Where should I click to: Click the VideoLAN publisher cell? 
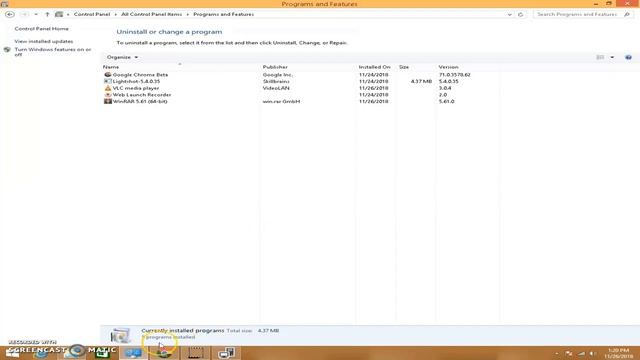[x=276, y=88]
